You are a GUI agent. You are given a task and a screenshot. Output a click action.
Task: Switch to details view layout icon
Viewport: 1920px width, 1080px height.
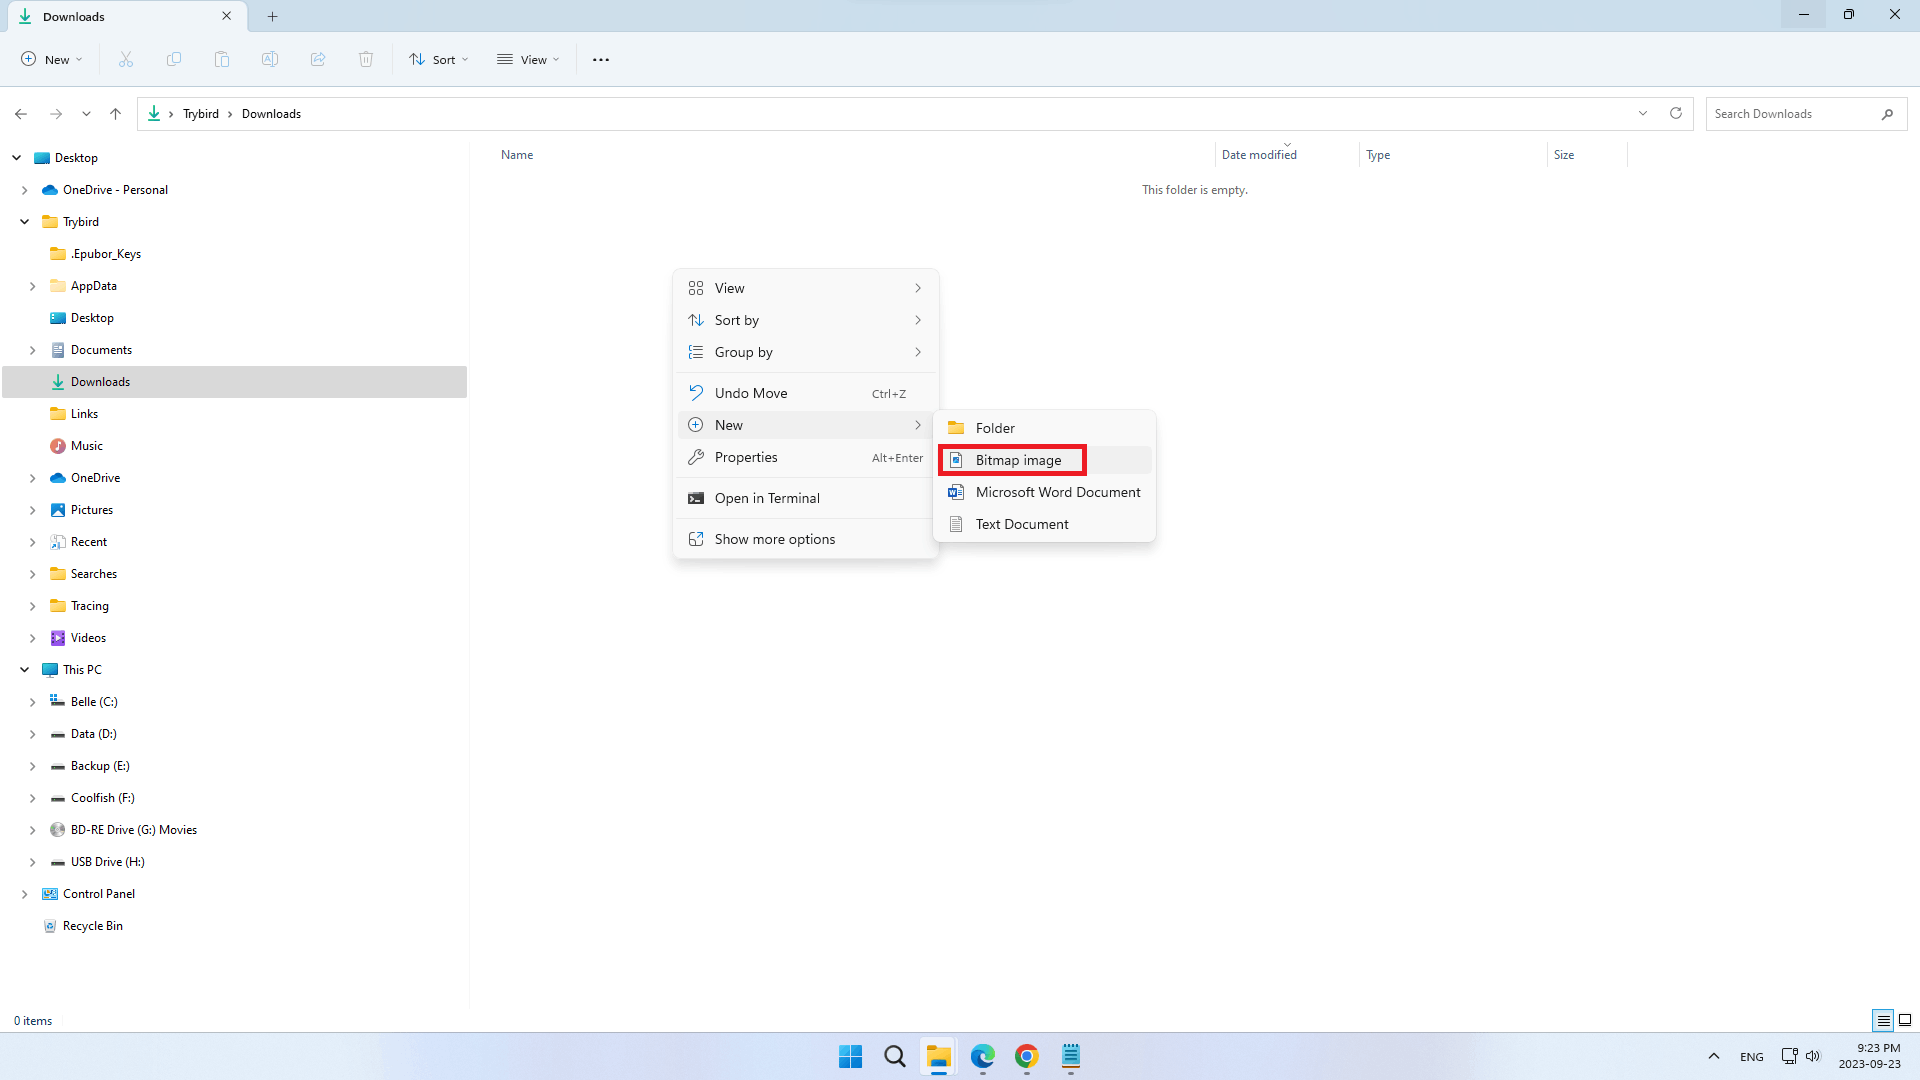[1883, 1020]
